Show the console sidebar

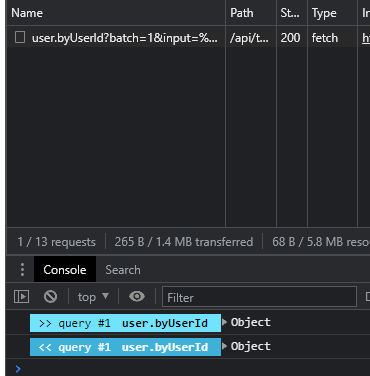pos(21,296)
